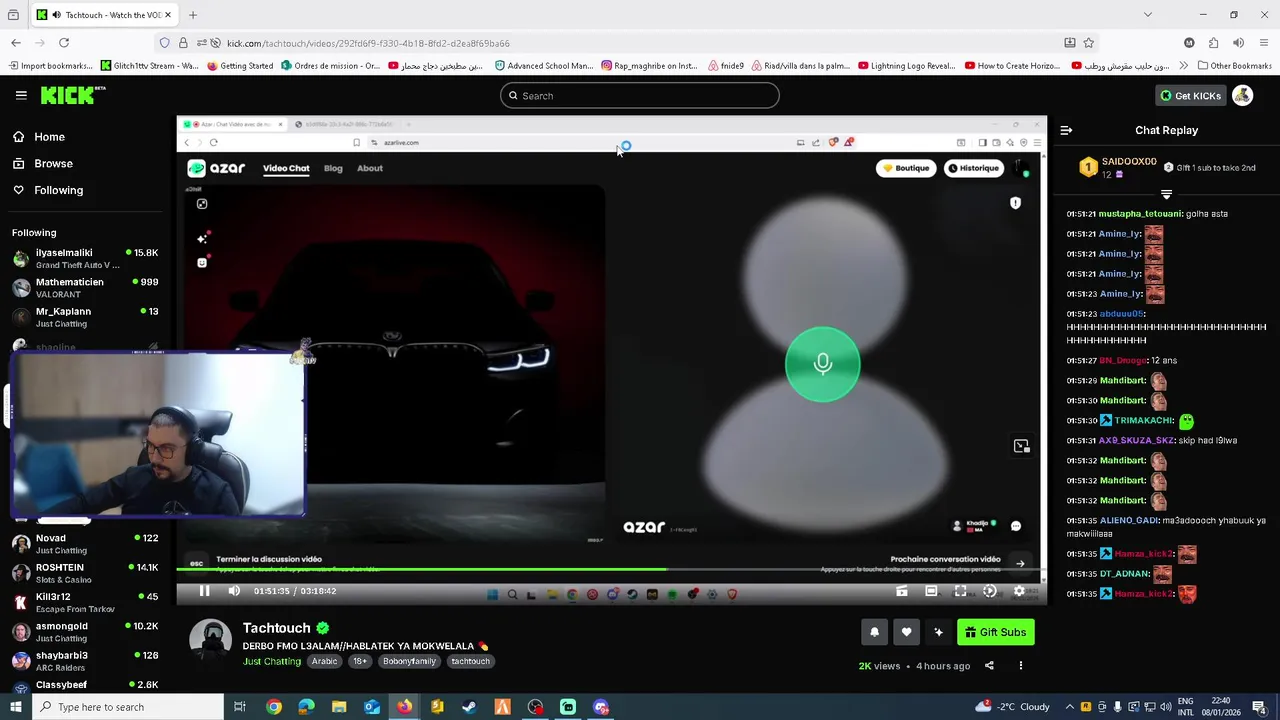Toggle theater mode in the player
The image size is (1280, 720).
[931, 591]
